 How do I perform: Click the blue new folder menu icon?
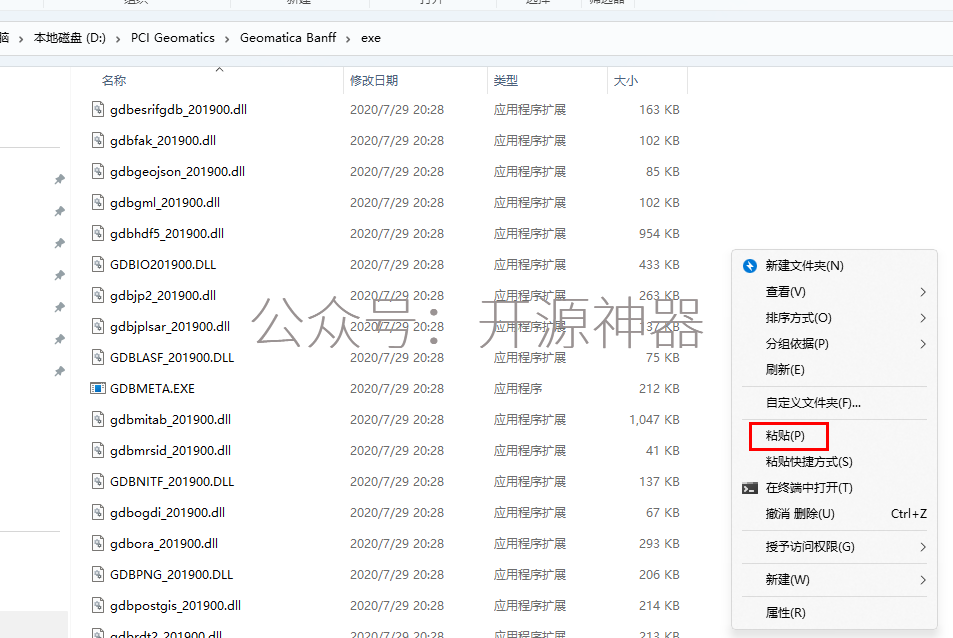tap(750, 266)
